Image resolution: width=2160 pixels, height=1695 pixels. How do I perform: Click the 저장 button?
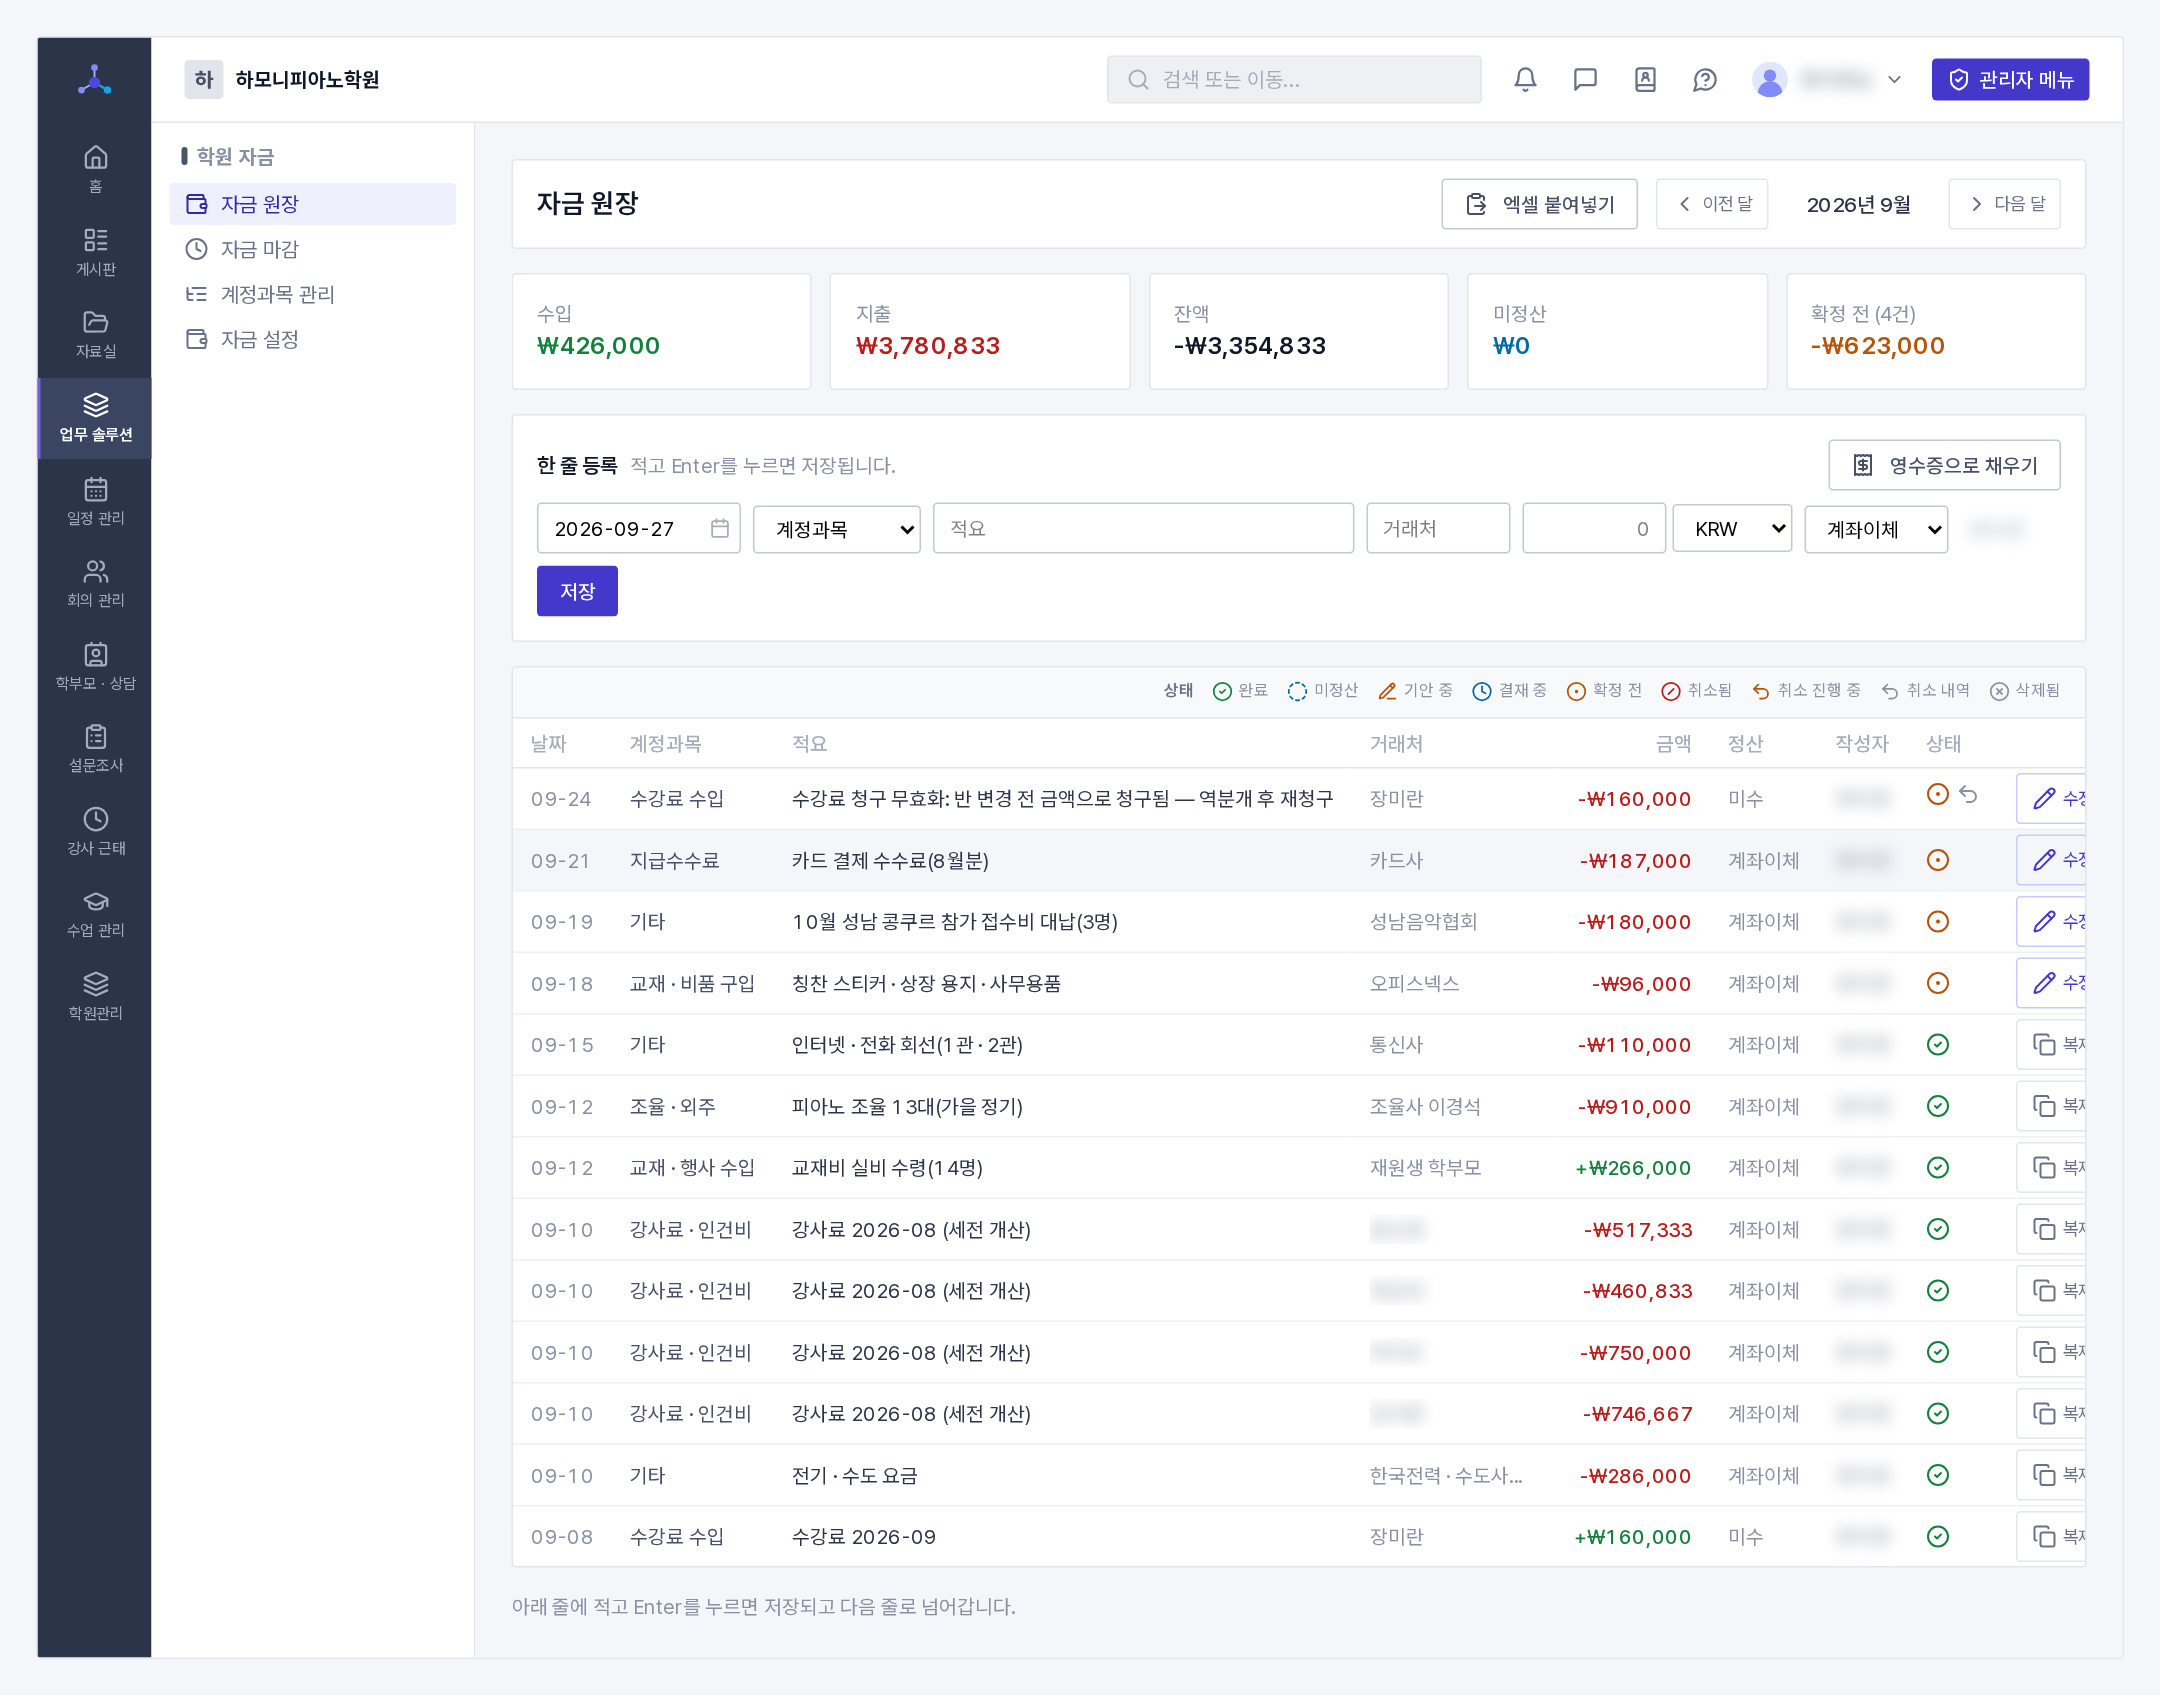(577, 591)
